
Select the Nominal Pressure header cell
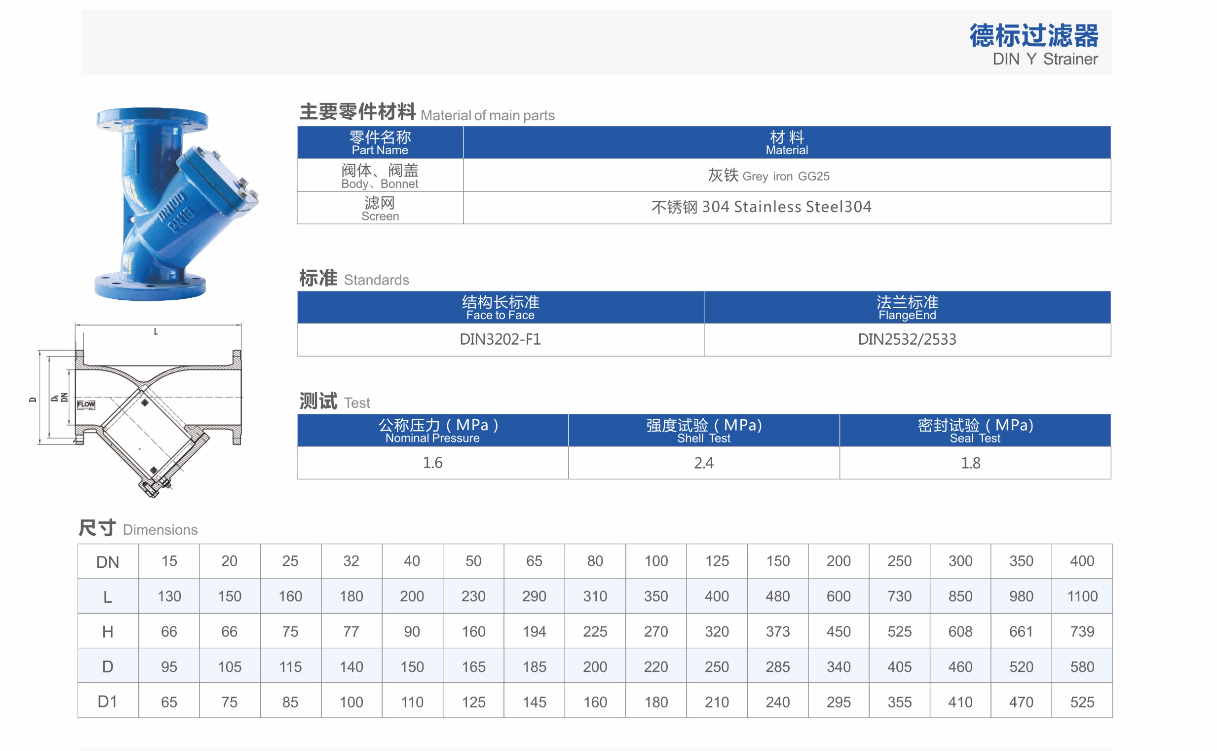click(432, 430)
